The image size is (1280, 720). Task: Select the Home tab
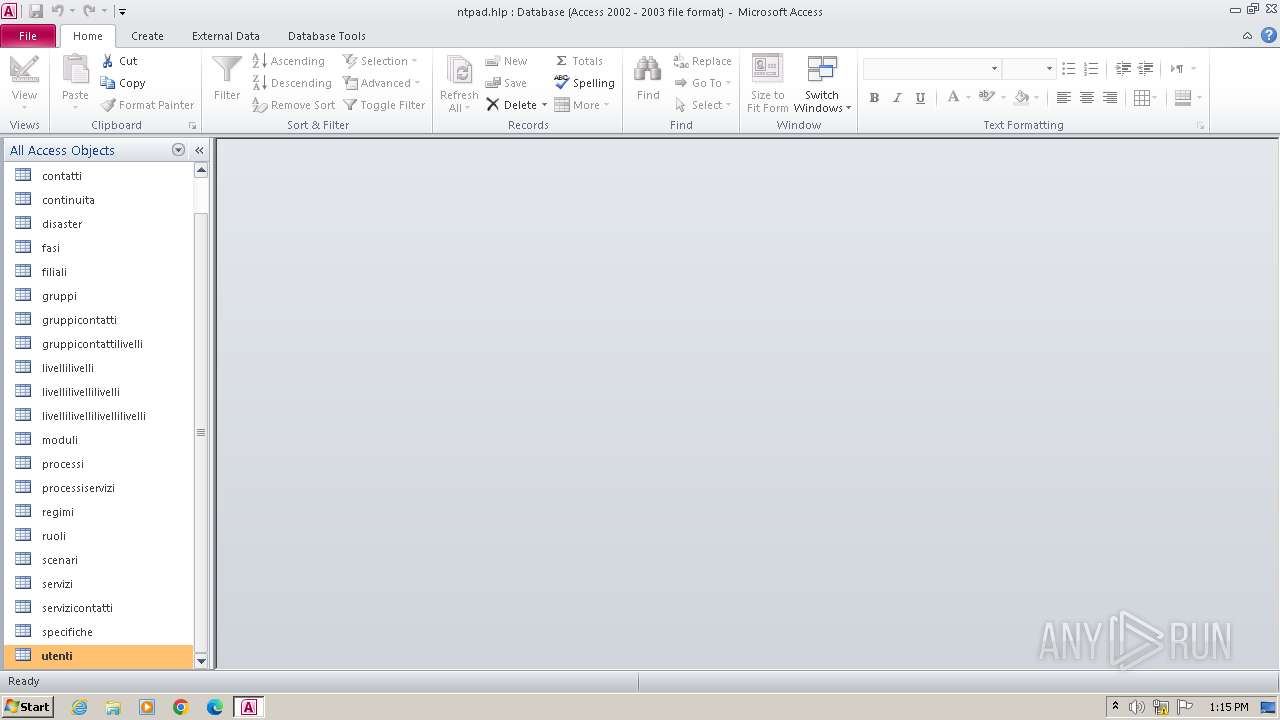tap(88, 36)
